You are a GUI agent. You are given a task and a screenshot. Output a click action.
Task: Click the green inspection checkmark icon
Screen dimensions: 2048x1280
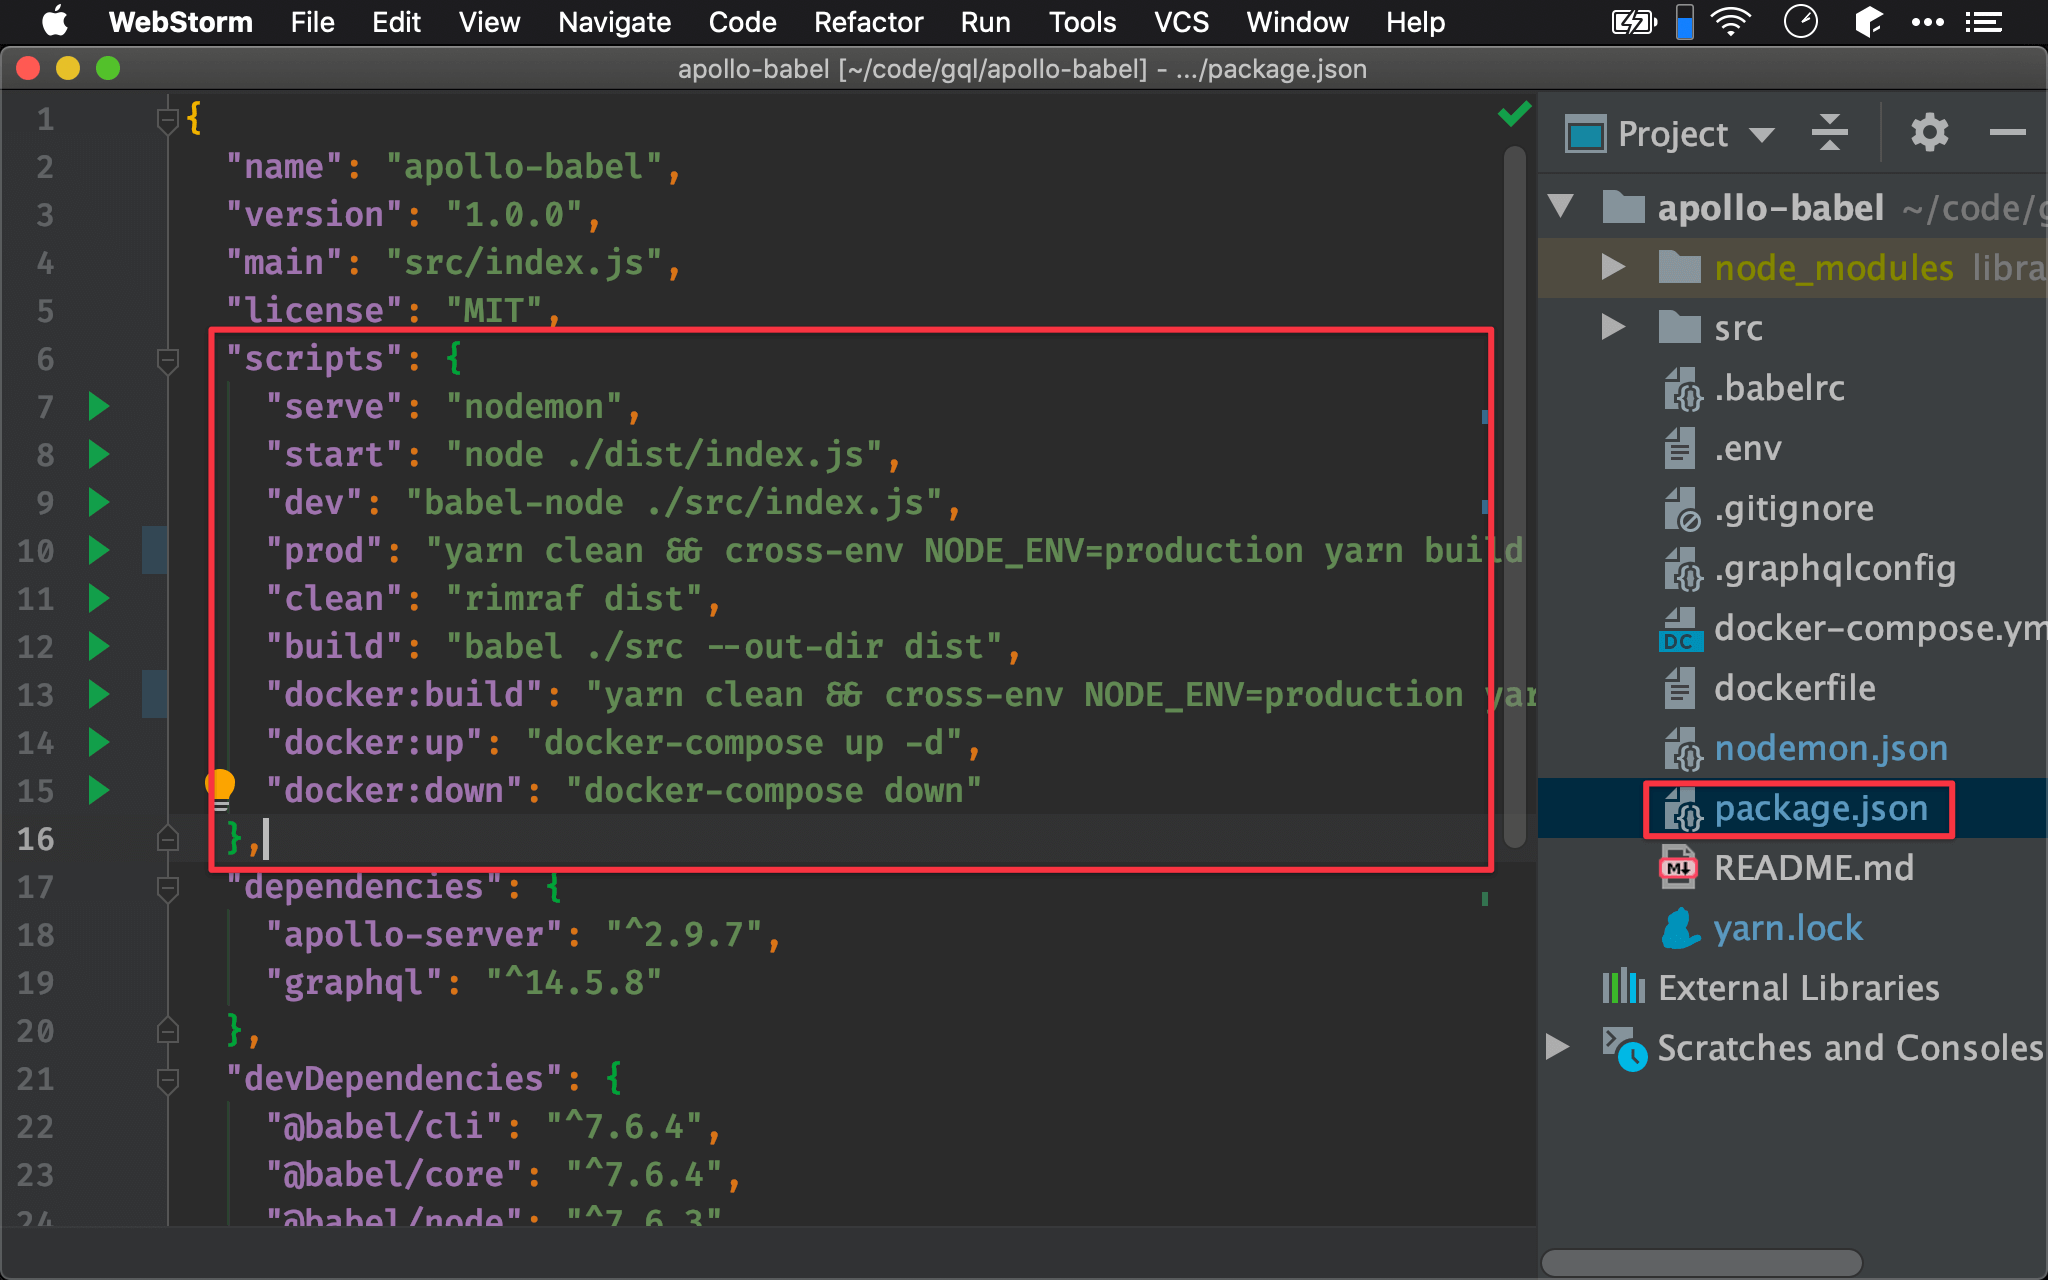pos(1515,114)
